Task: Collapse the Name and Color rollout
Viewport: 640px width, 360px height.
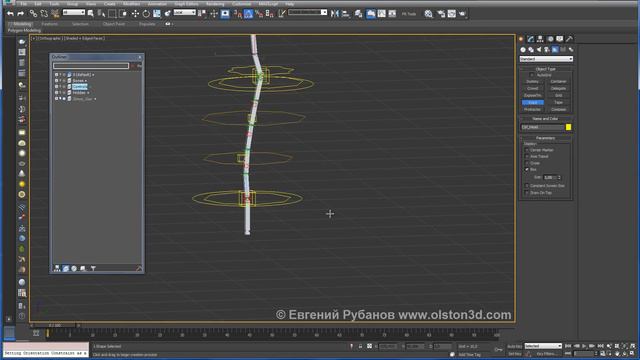Action: 546,119
